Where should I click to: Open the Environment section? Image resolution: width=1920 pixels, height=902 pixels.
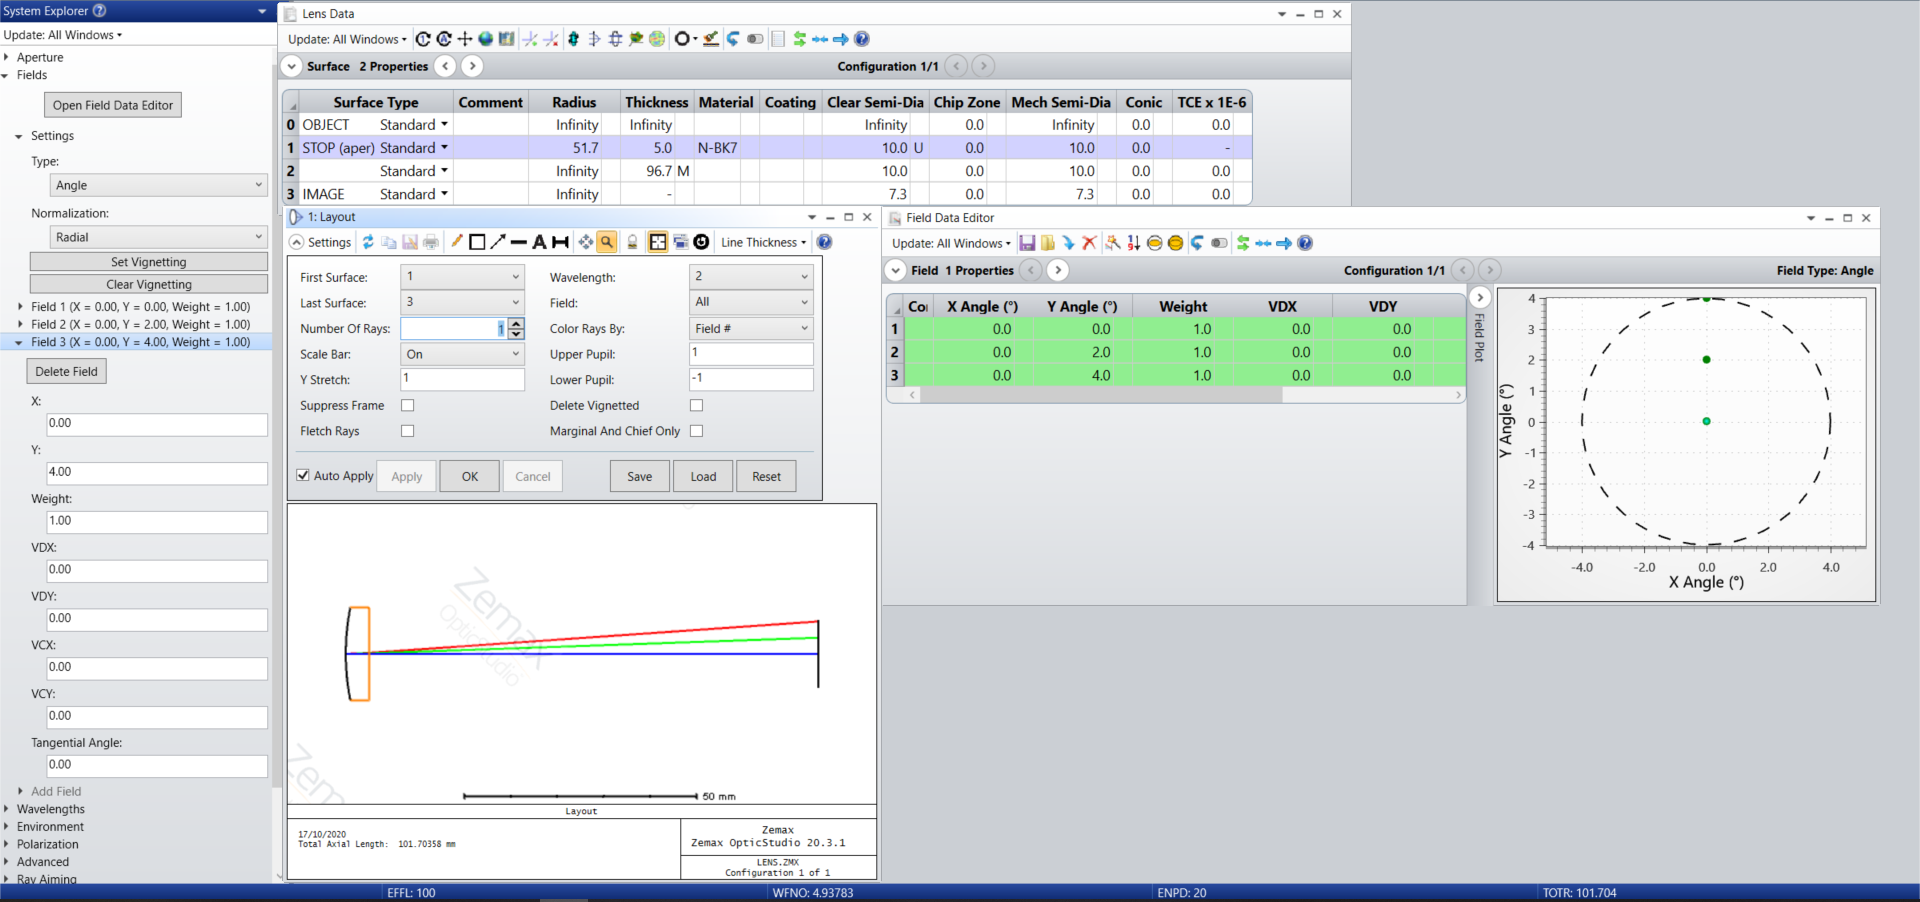[x=50, y=827]
